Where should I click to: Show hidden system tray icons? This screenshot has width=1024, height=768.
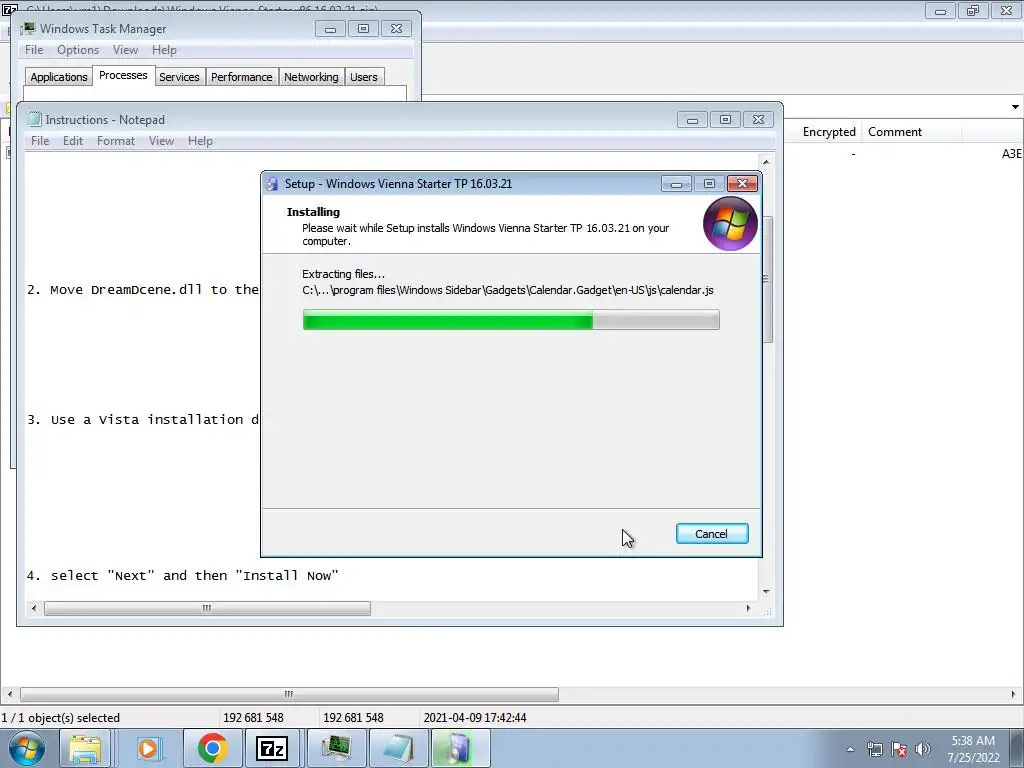[x=850, y=749]
